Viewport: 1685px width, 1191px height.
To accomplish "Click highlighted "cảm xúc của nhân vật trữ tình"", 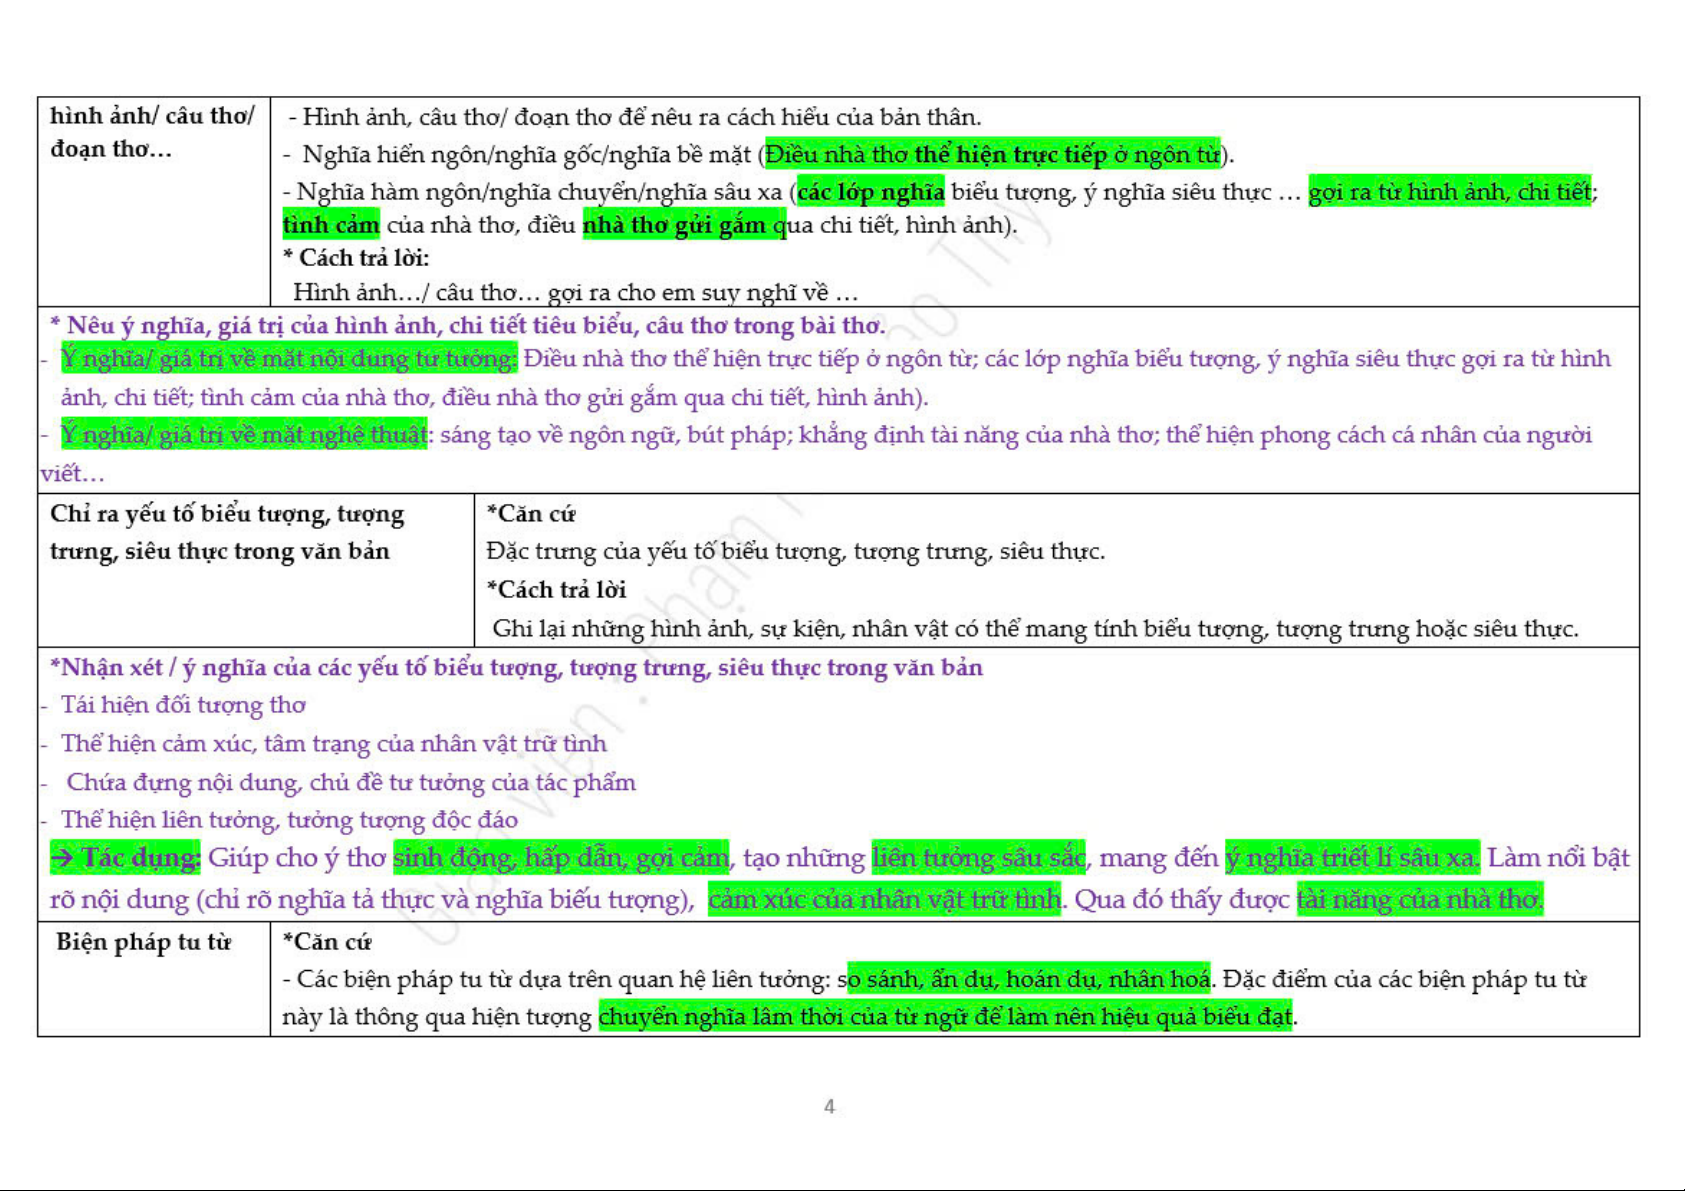I will coord(884,900).
